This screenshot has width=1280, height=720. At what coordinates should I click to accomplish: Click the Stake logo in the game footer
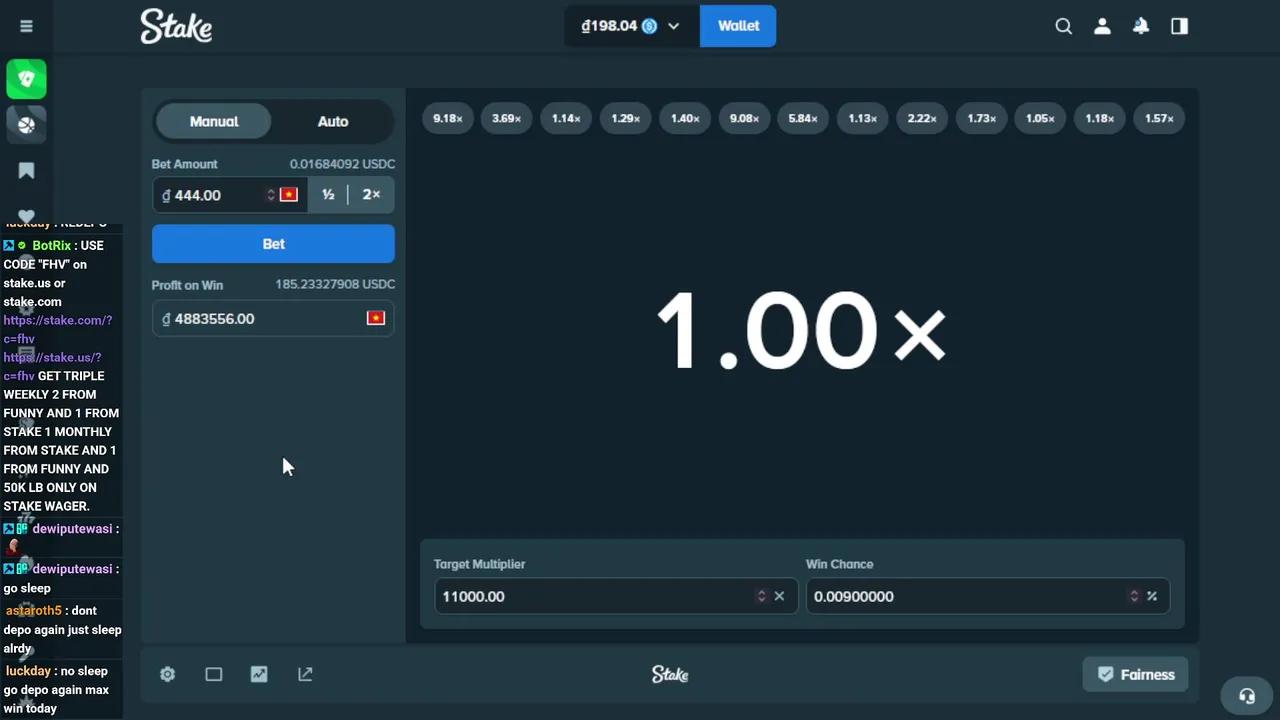(x=670, y=675)
